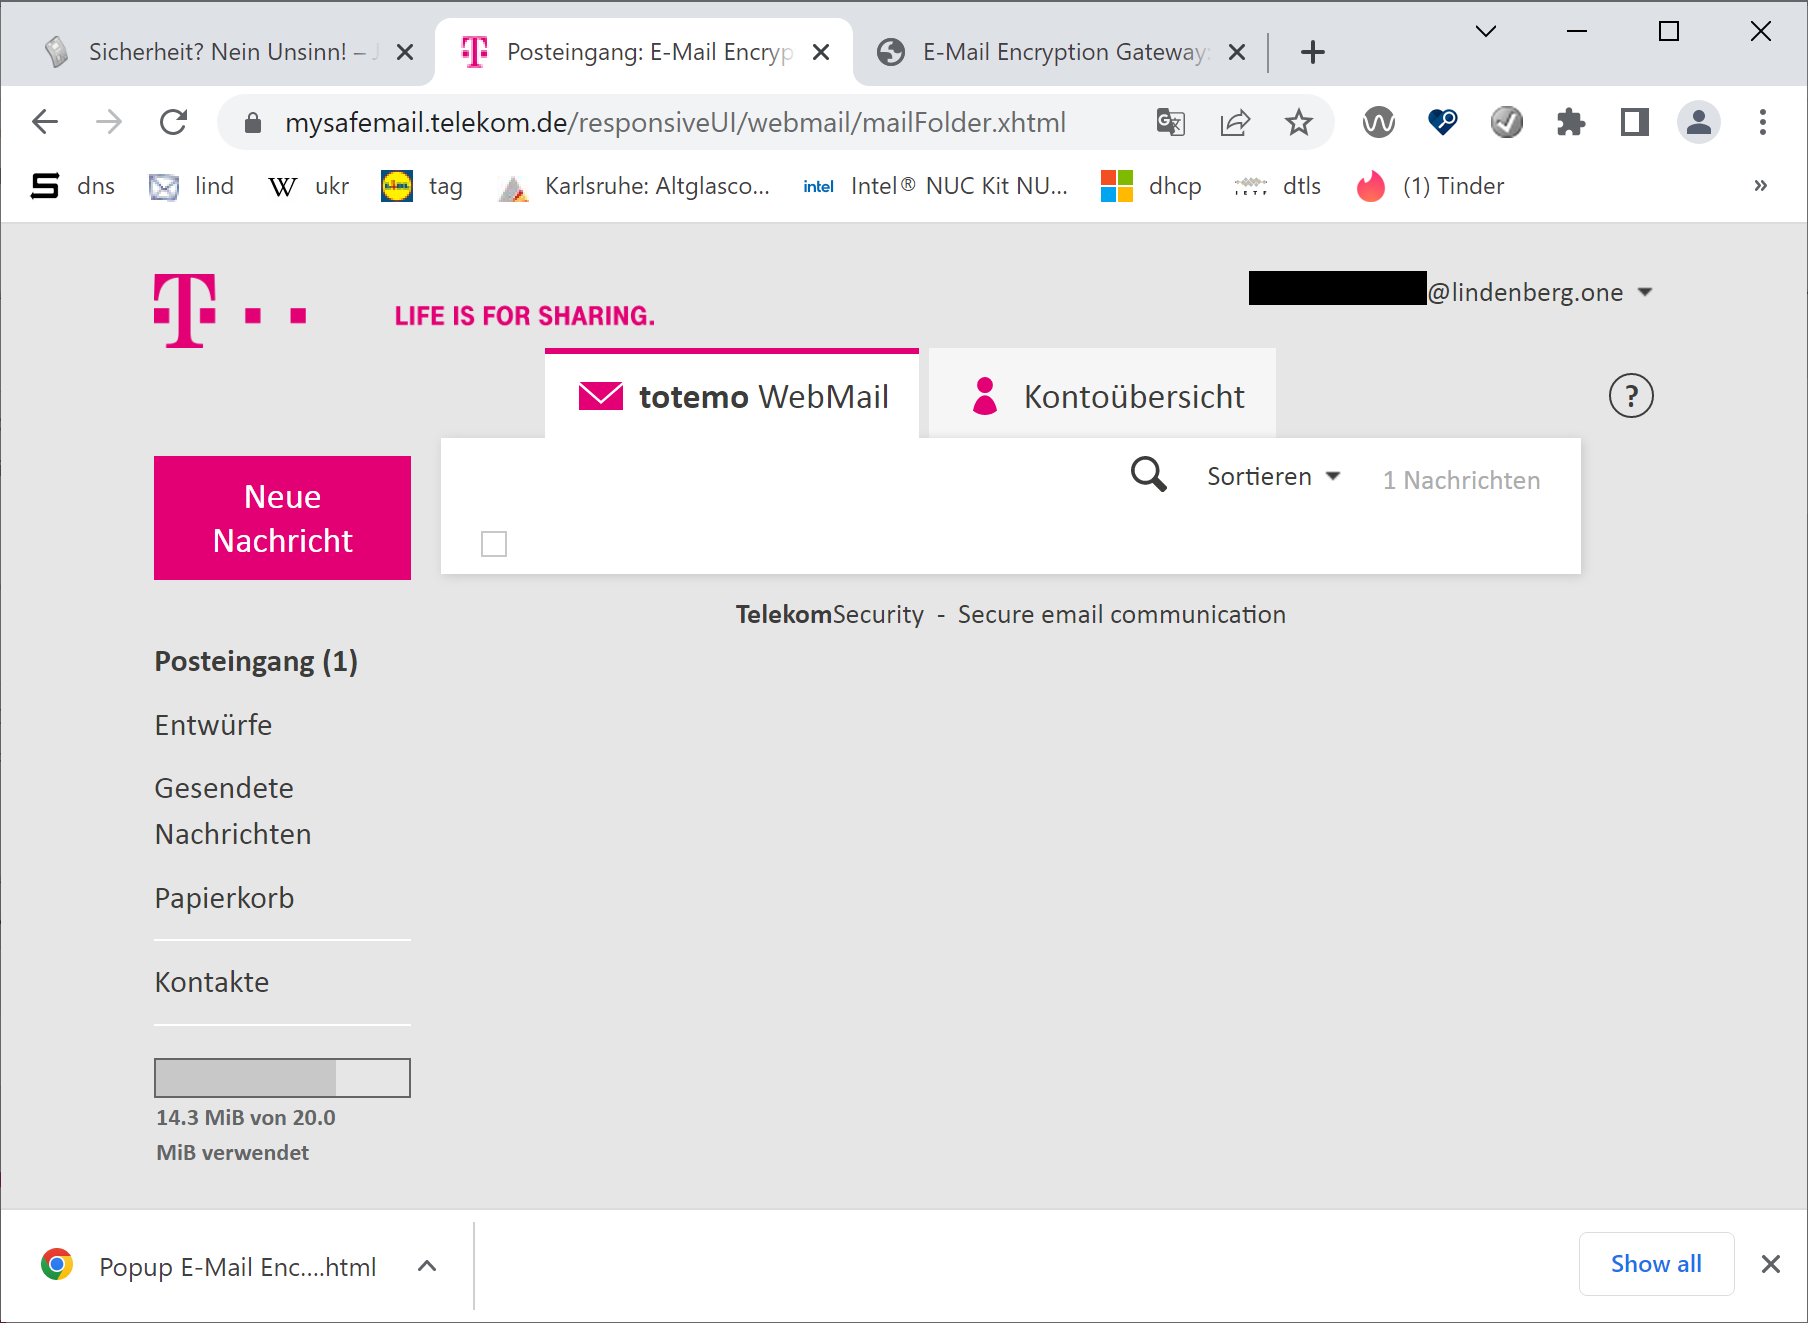The height and width of the screenshot is (1323, 1808).
Task: Click the 14.3 MiB von 20.0 MiB verwendet text
Action: point(246,1135)
